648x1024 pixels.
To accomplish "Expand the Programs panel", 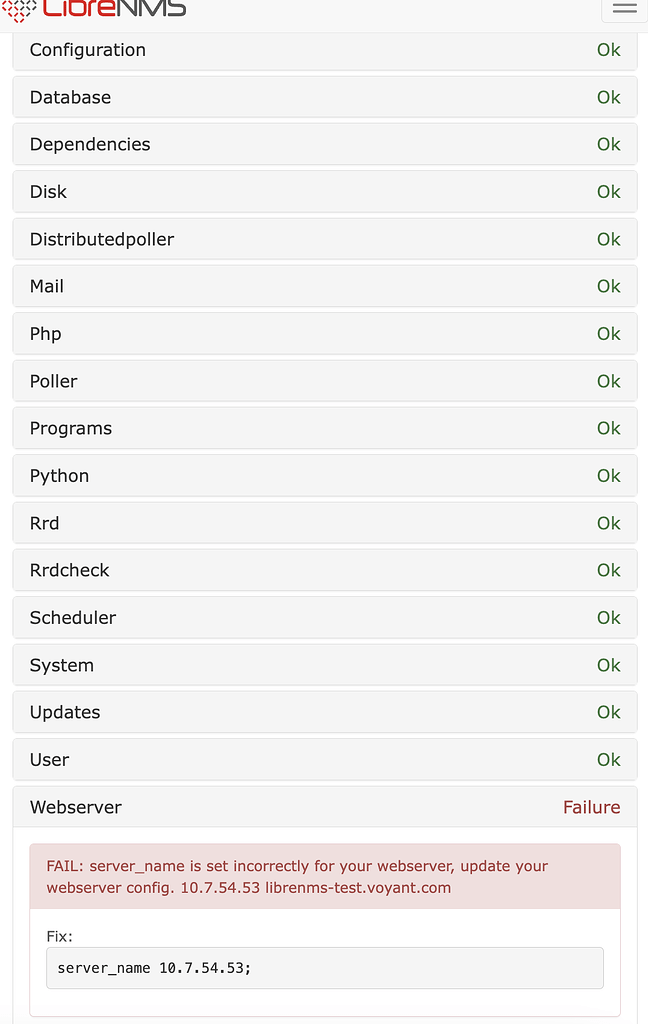I will [x=324, y=428].
